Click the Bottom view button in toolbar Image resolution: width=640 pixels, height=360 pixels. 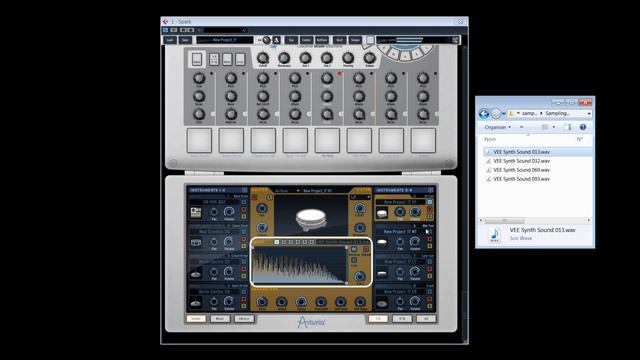322,40
